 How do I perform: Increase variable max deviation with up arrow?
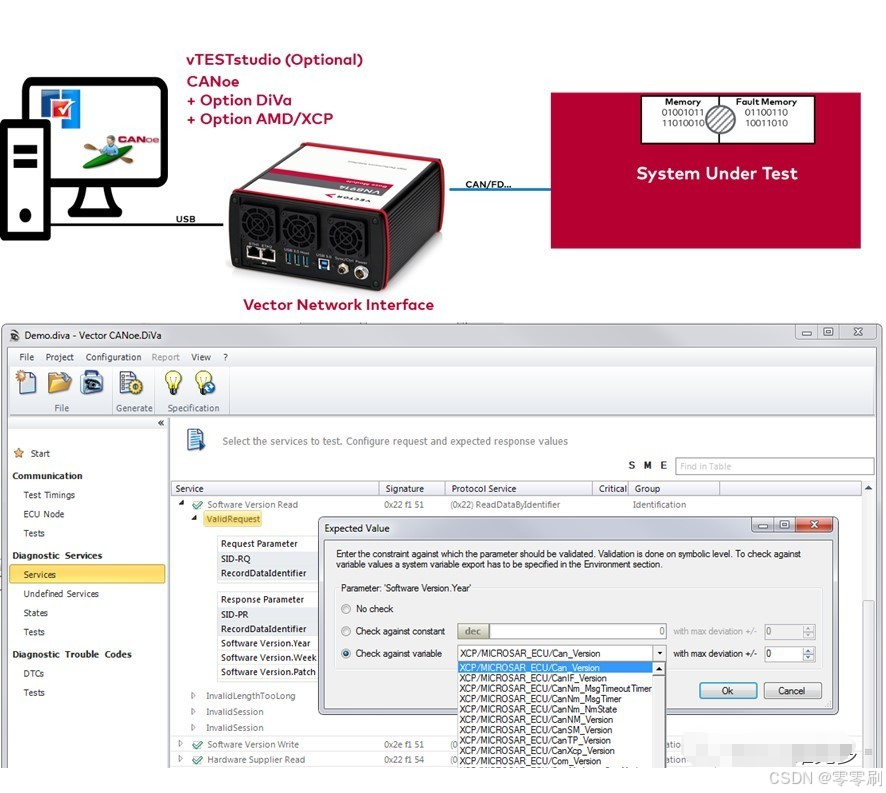click(809, 651)
